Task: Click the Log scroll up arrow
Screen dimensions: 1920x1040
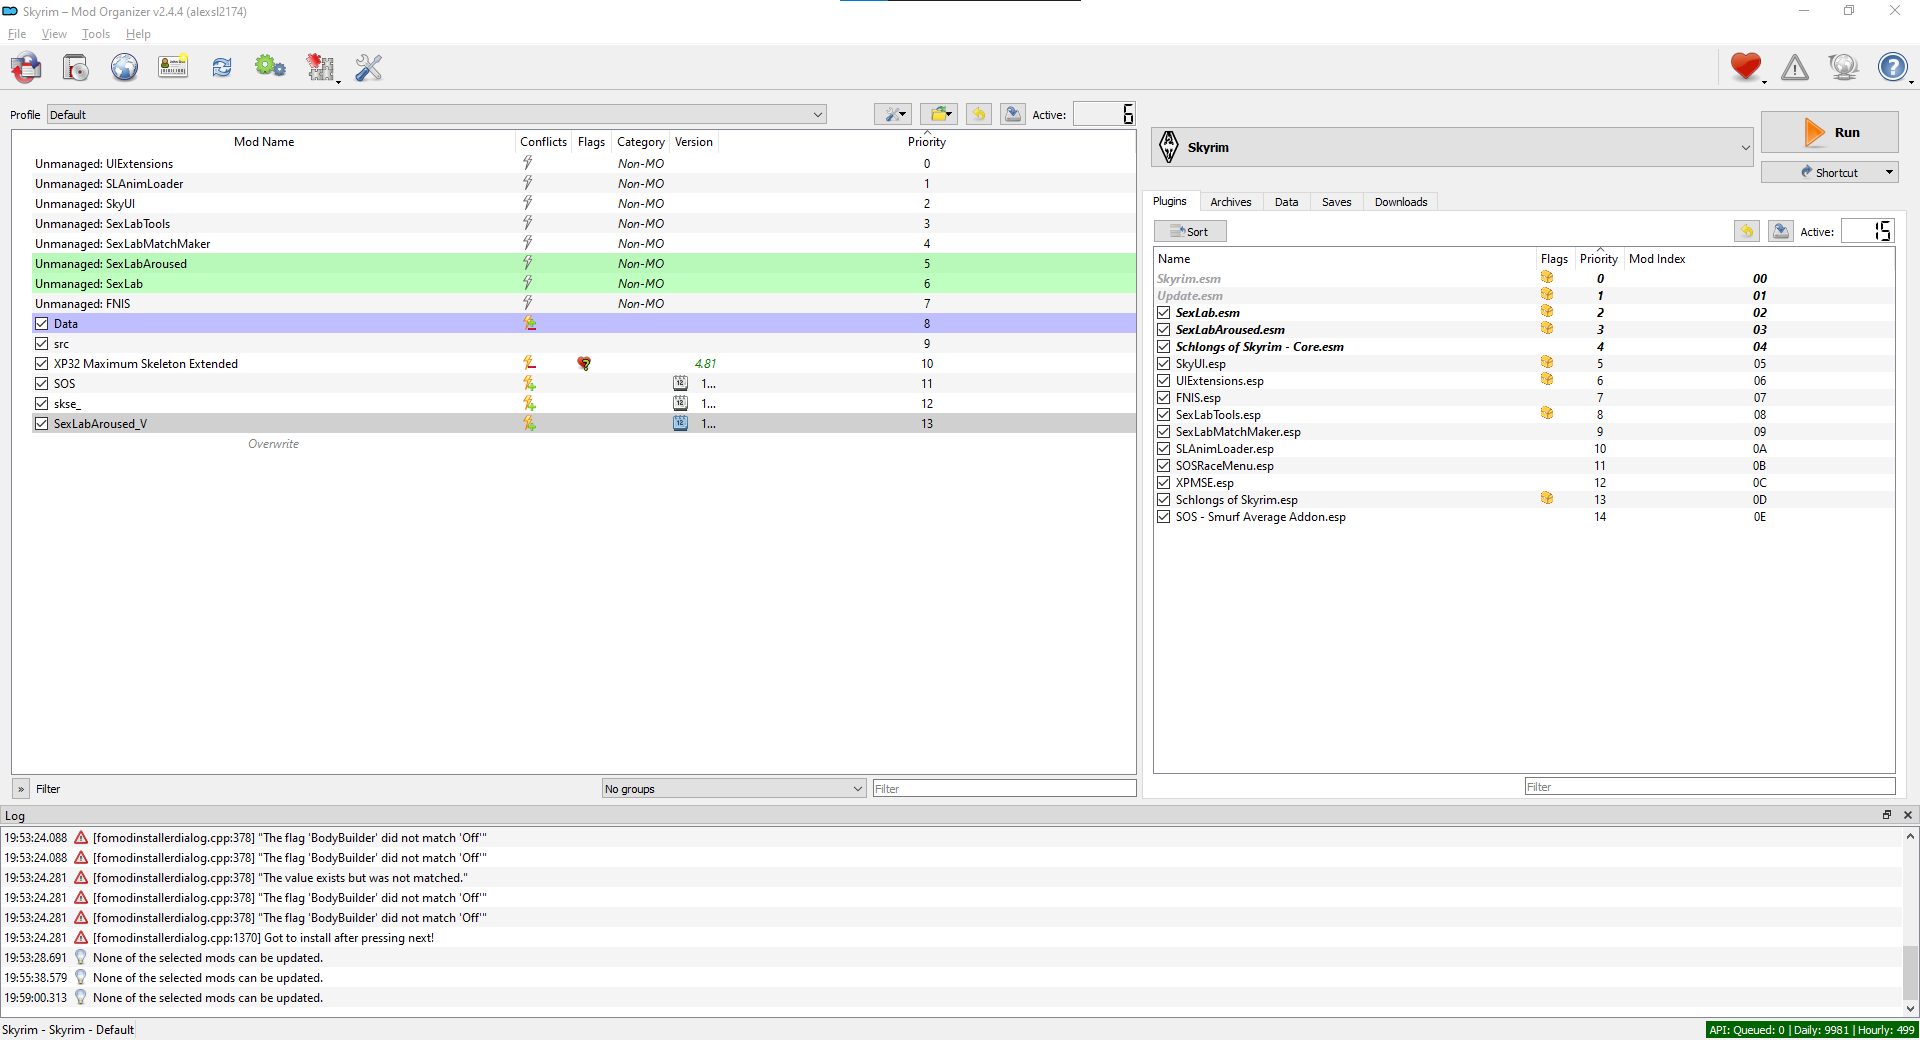Action: coord(1910,836)
